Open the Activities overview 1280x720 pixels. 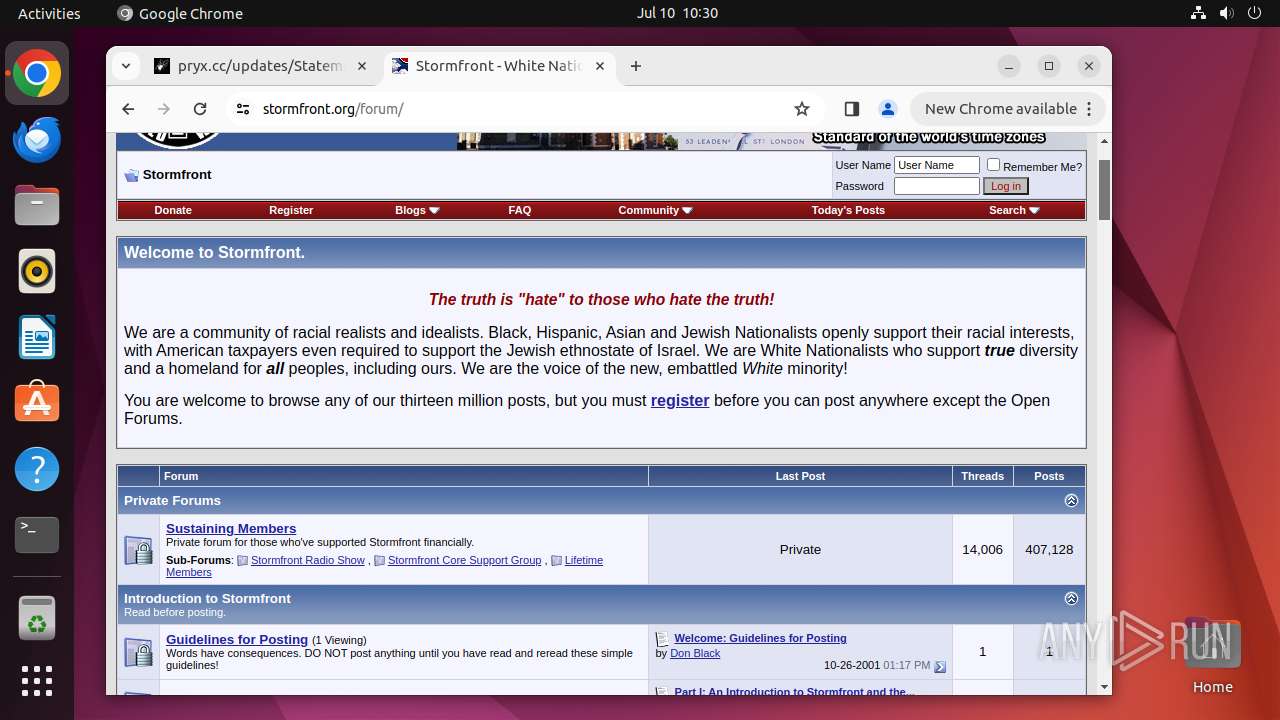(49, 13)
